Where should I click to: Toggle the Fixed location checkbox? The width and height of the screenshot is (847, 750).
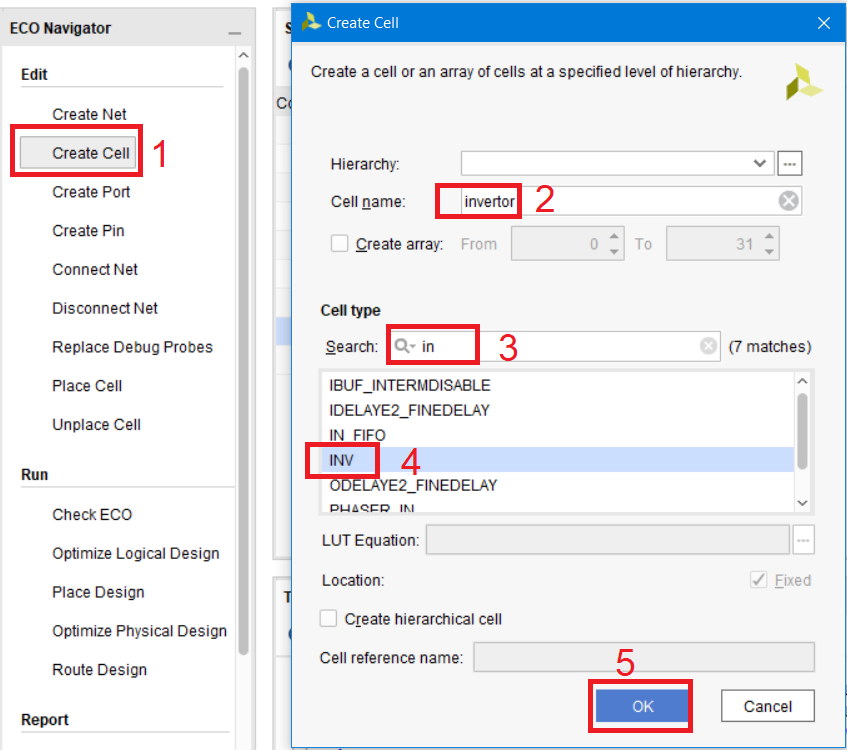point(758,580)
